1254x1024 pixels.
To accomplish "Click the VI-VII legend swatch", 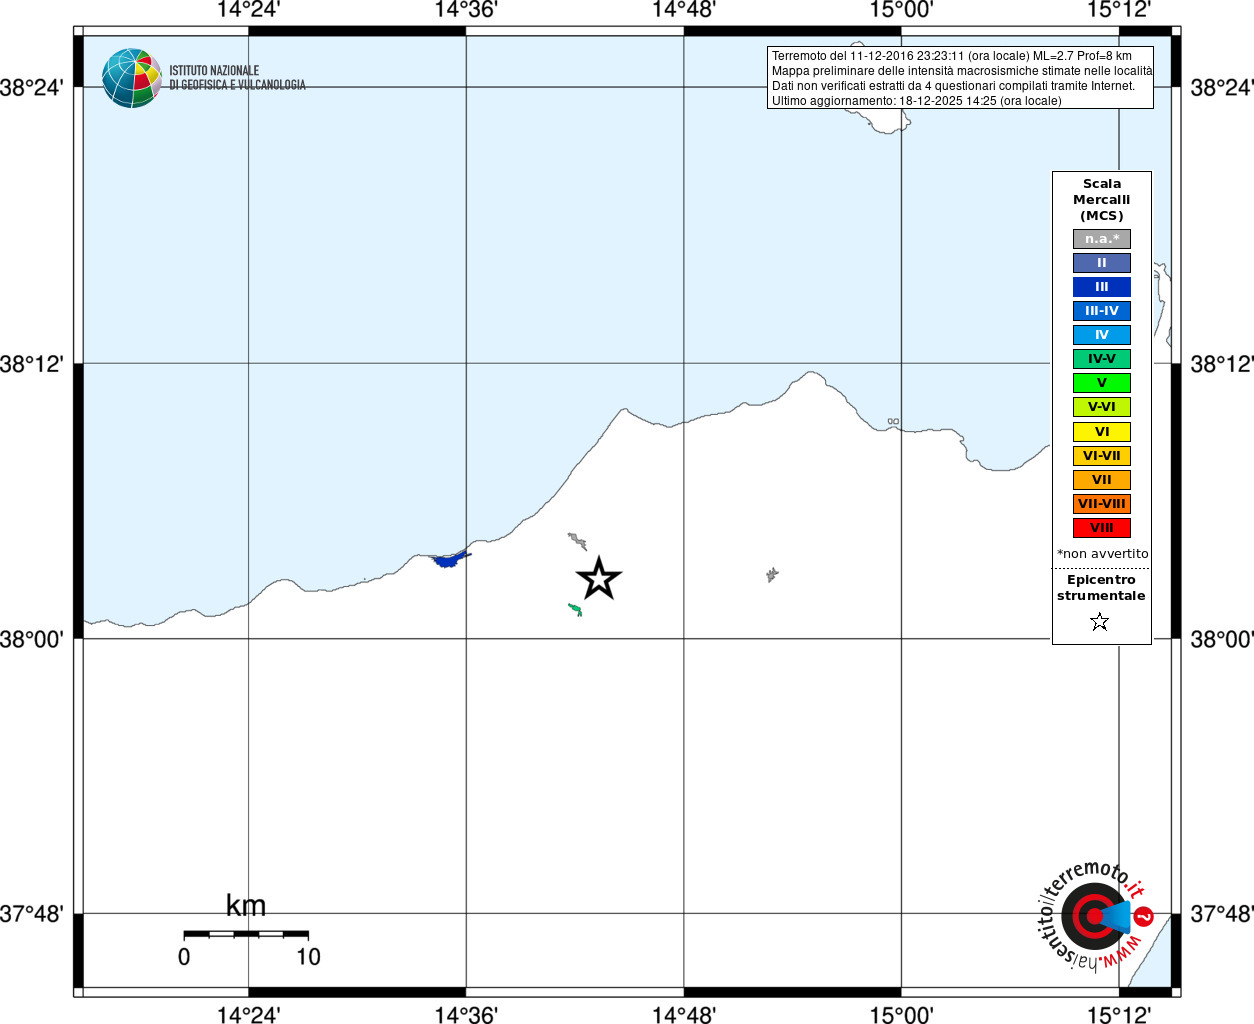I will [x=1102, y=456].
